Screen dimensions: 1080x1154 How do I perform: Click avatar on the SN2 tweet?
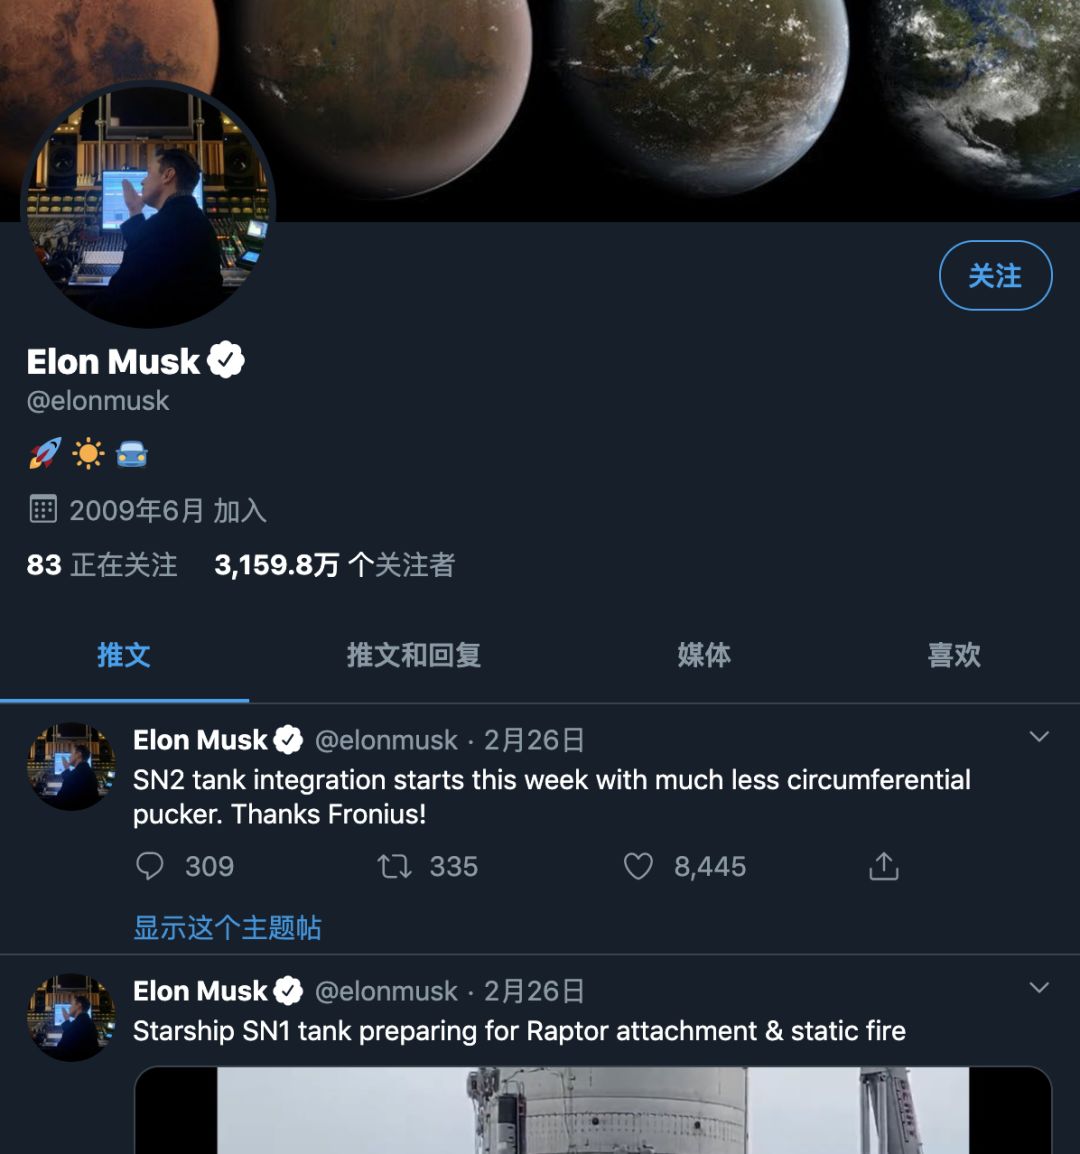[71, 767]
